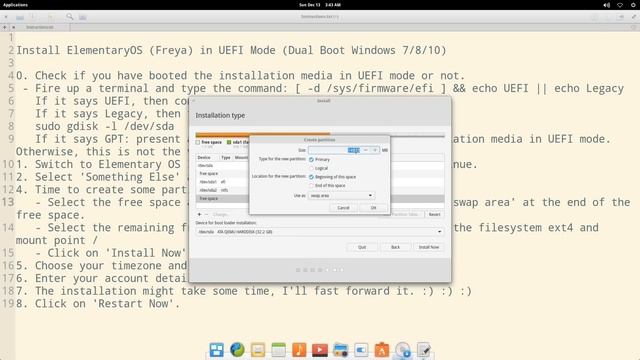Open the Scratch text editor dock icon
The width and height of the screenshot is (640, 360).
pos(424,350)
